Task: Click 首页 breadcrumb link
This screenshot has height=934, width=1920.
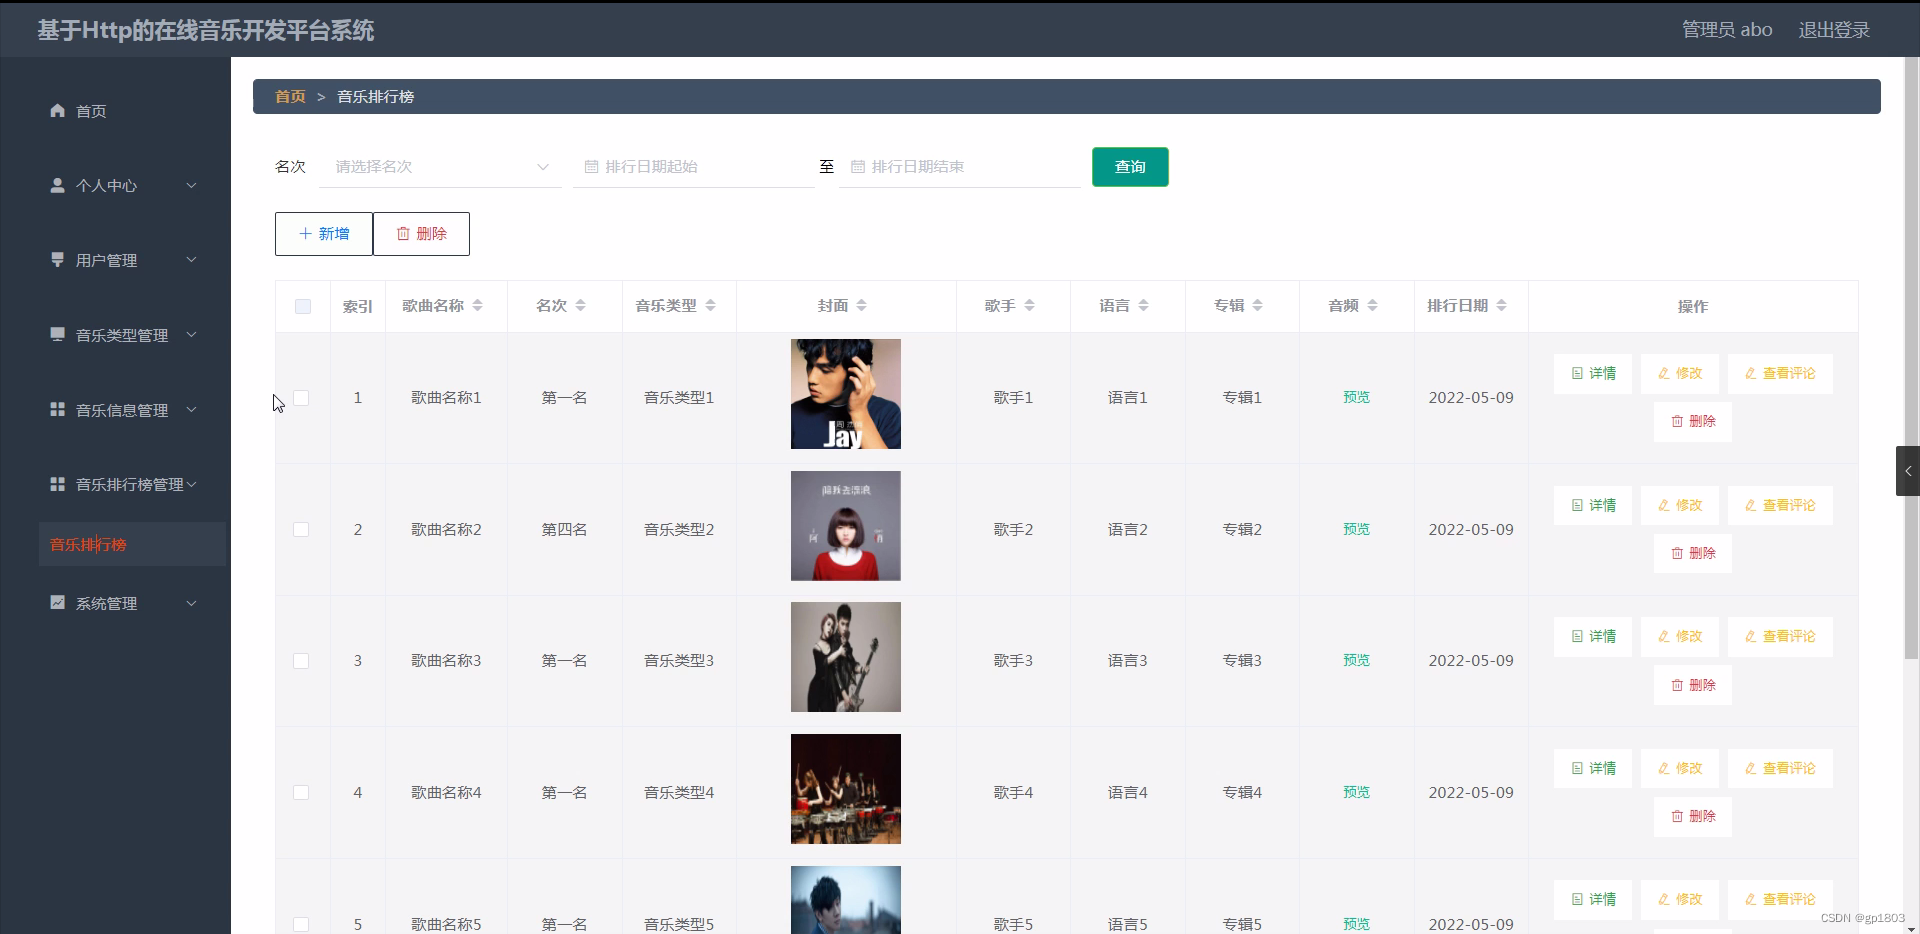Action: pos(290,97)
